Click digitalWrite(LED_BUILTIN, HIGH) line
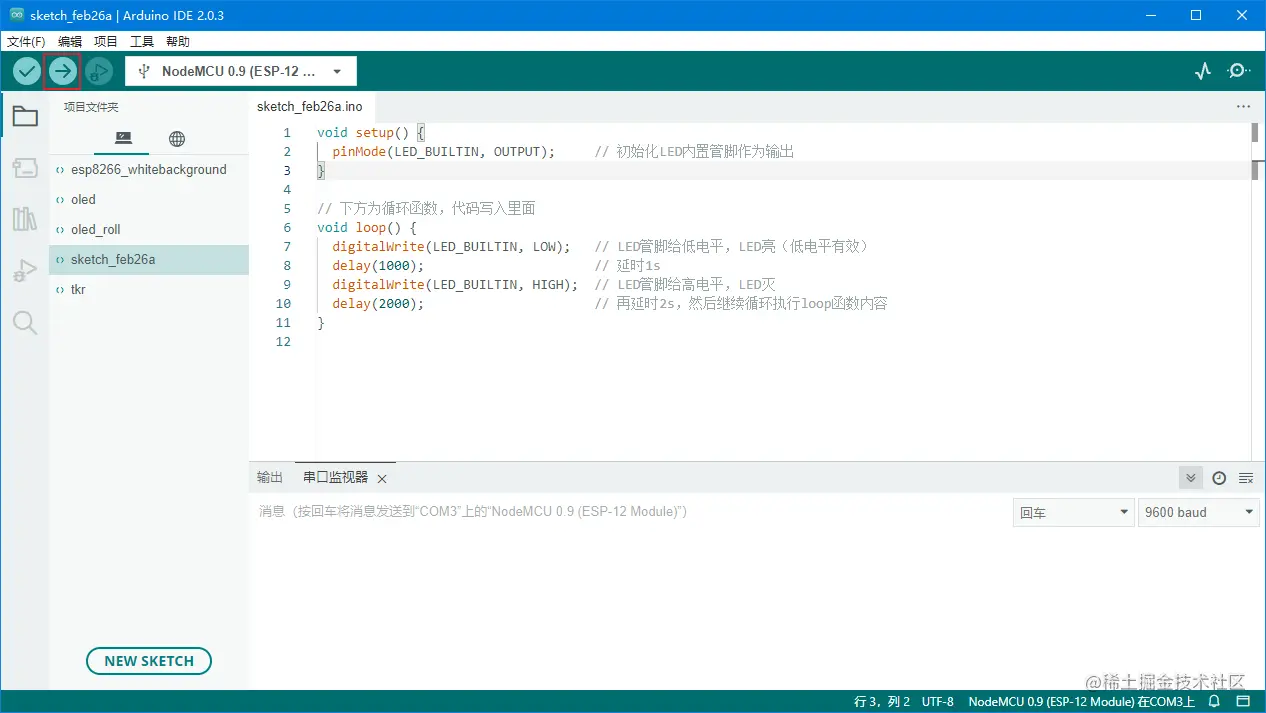This screenshot has width=1266, height=713. (455, 284)
